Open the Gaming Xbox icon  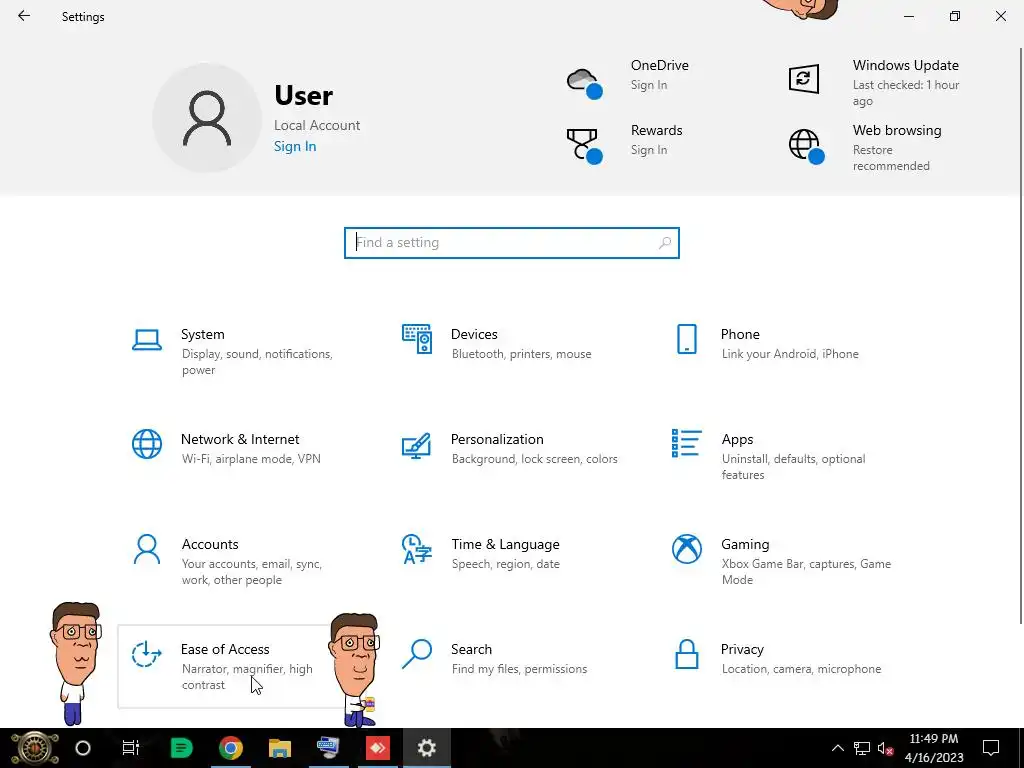point(686,549)
